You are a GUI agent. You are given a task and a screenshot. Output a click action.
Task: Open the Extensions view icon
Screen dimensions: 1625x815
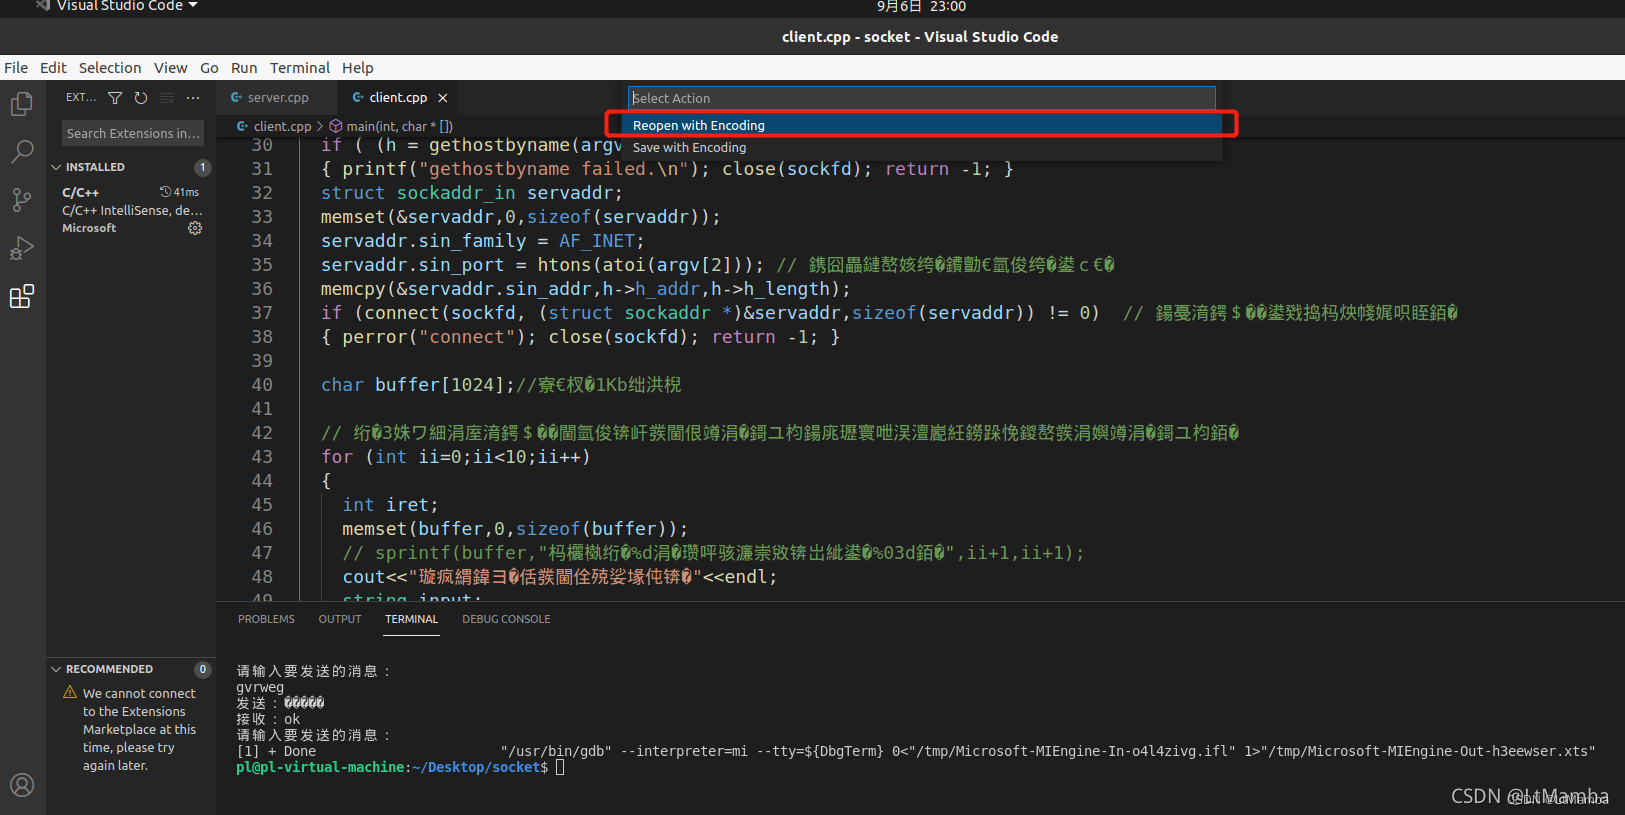click(x=22, y=296)
